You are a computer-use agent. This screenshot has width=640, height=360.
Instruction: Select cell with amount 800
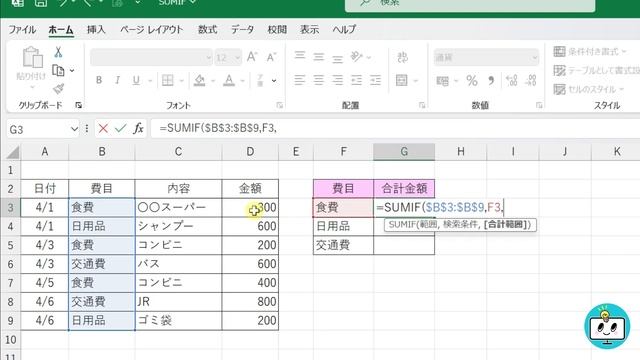pyautogui.click(x=250, y=302)
